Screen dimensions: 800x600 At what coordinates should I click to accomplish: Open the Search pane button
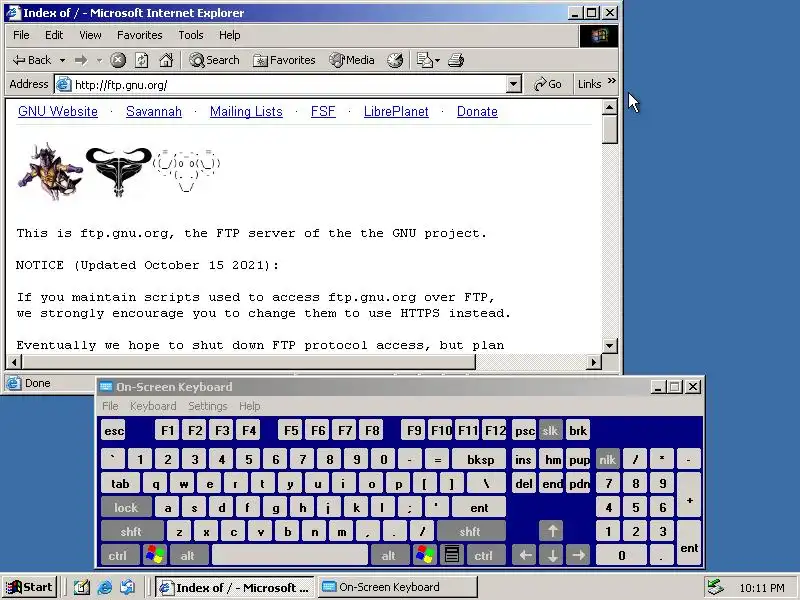click(214, 60)
